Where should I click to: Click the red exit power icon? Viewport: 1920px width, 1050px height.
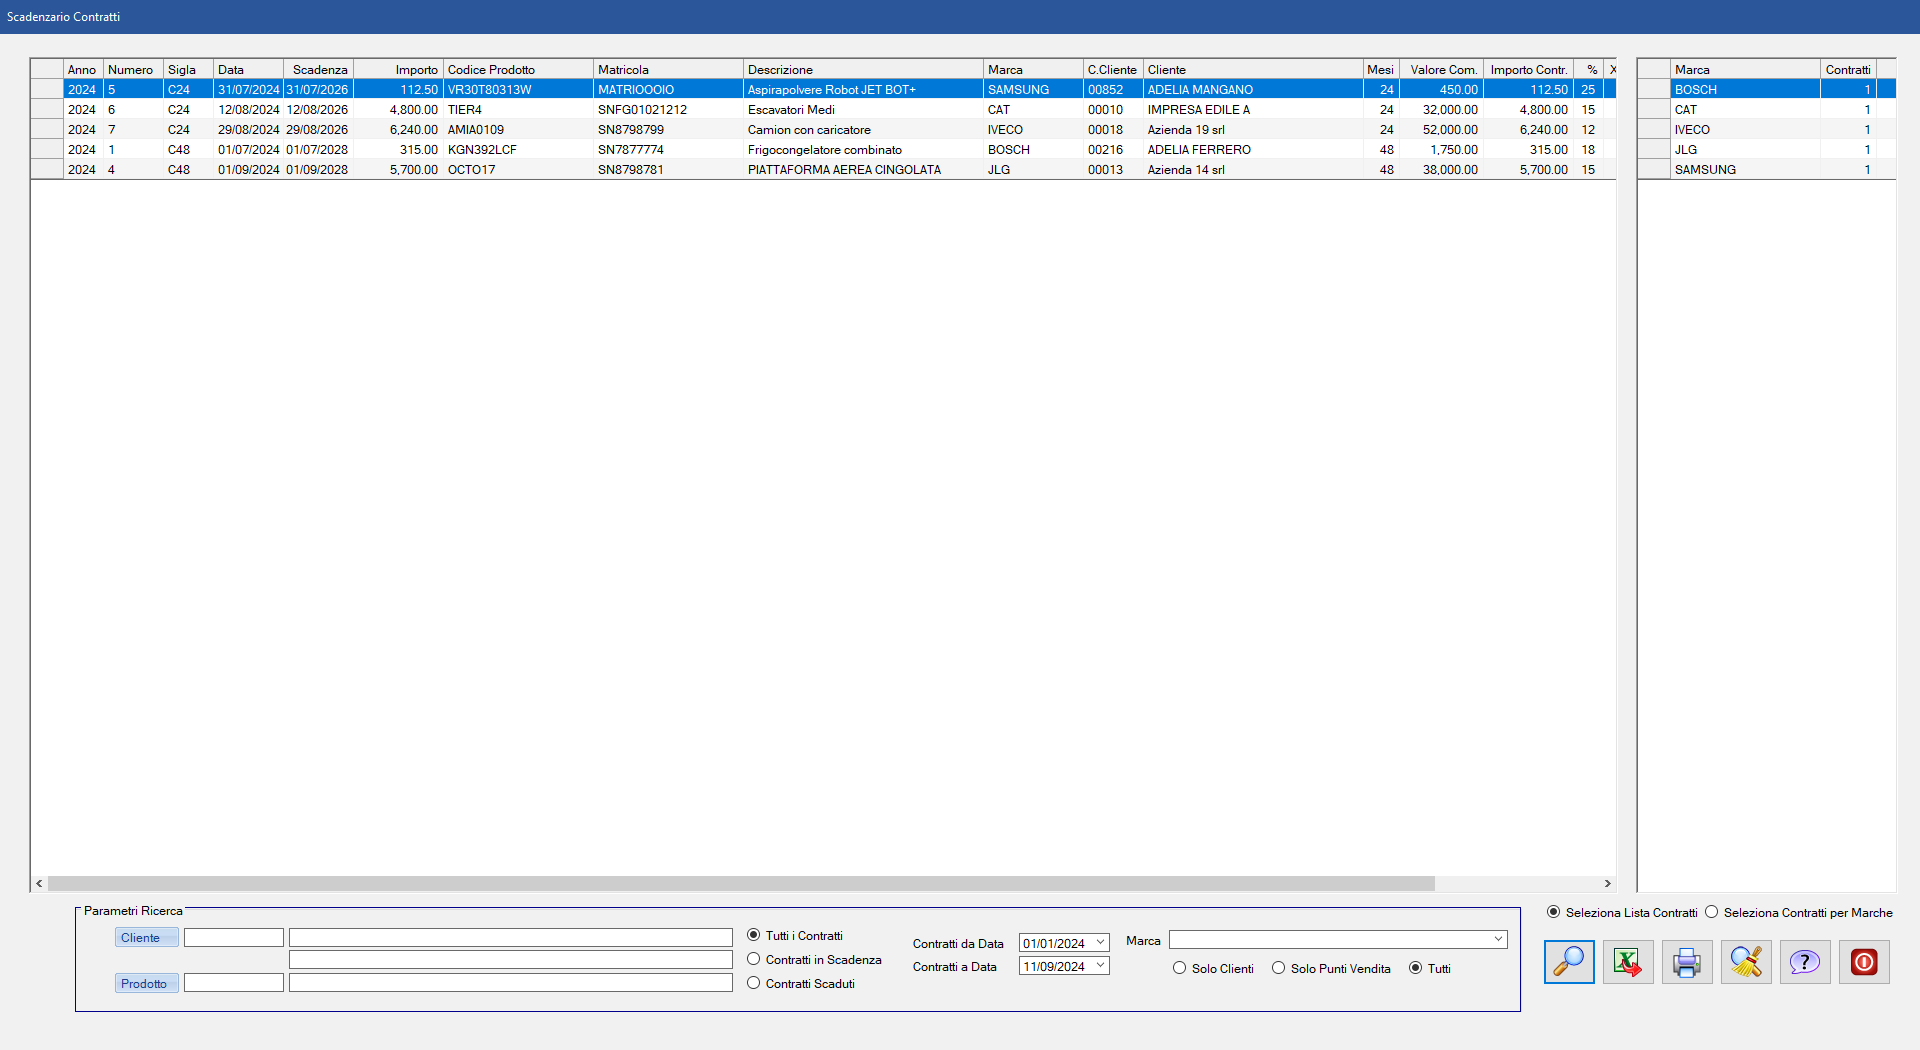1863,962
